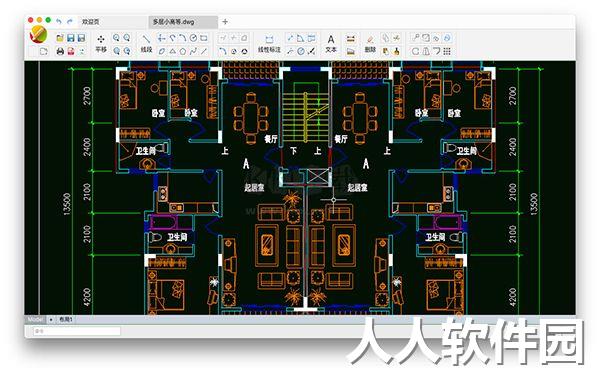Switch to the 多层小高等.dwg tab

pyautogui.click(x=174, y=22)
